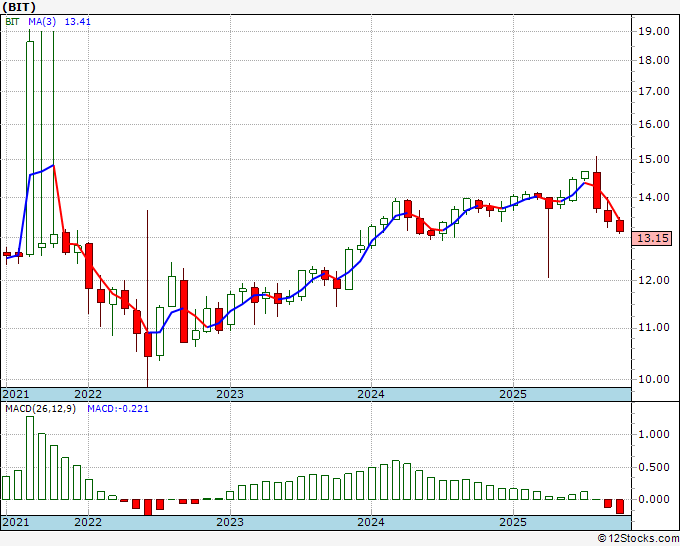
Task: Click the MACD:-0.221 value label
Action: click(x=118, y=409)
